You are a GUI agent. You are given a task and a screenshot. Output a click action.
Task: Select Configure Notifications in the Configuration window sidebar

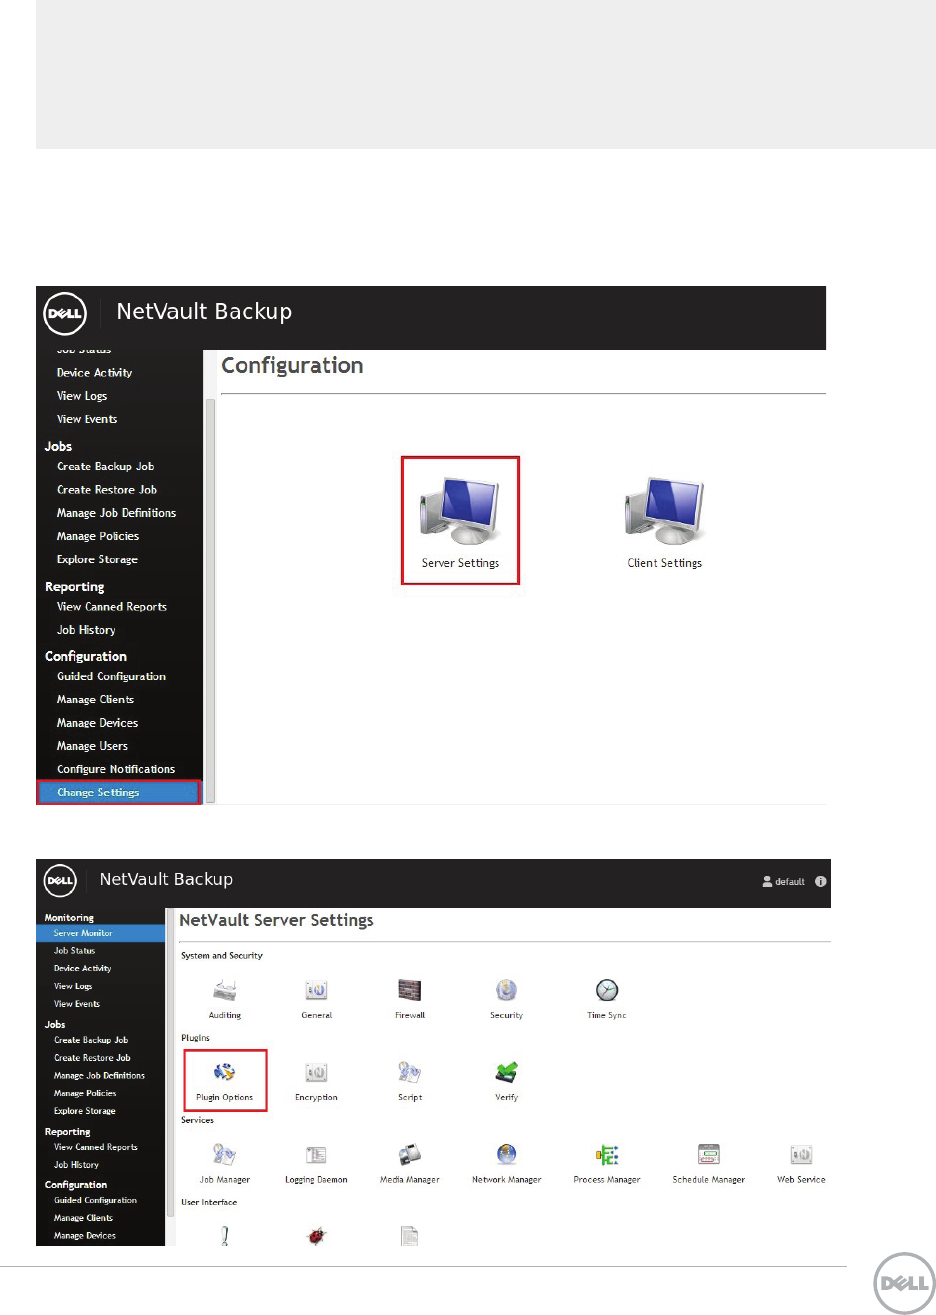pyautogui.click(x=116, y=769)
